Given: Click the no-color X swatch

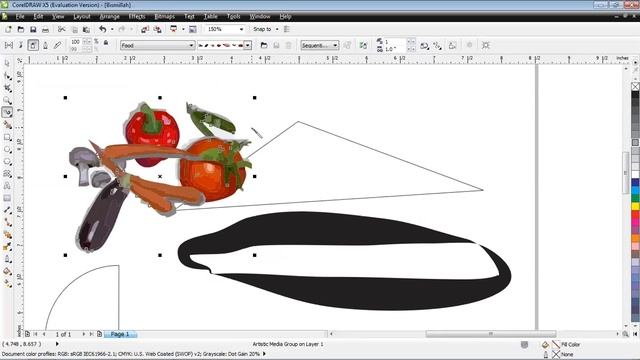Looking at the screenshot, I should coord(636,86).
